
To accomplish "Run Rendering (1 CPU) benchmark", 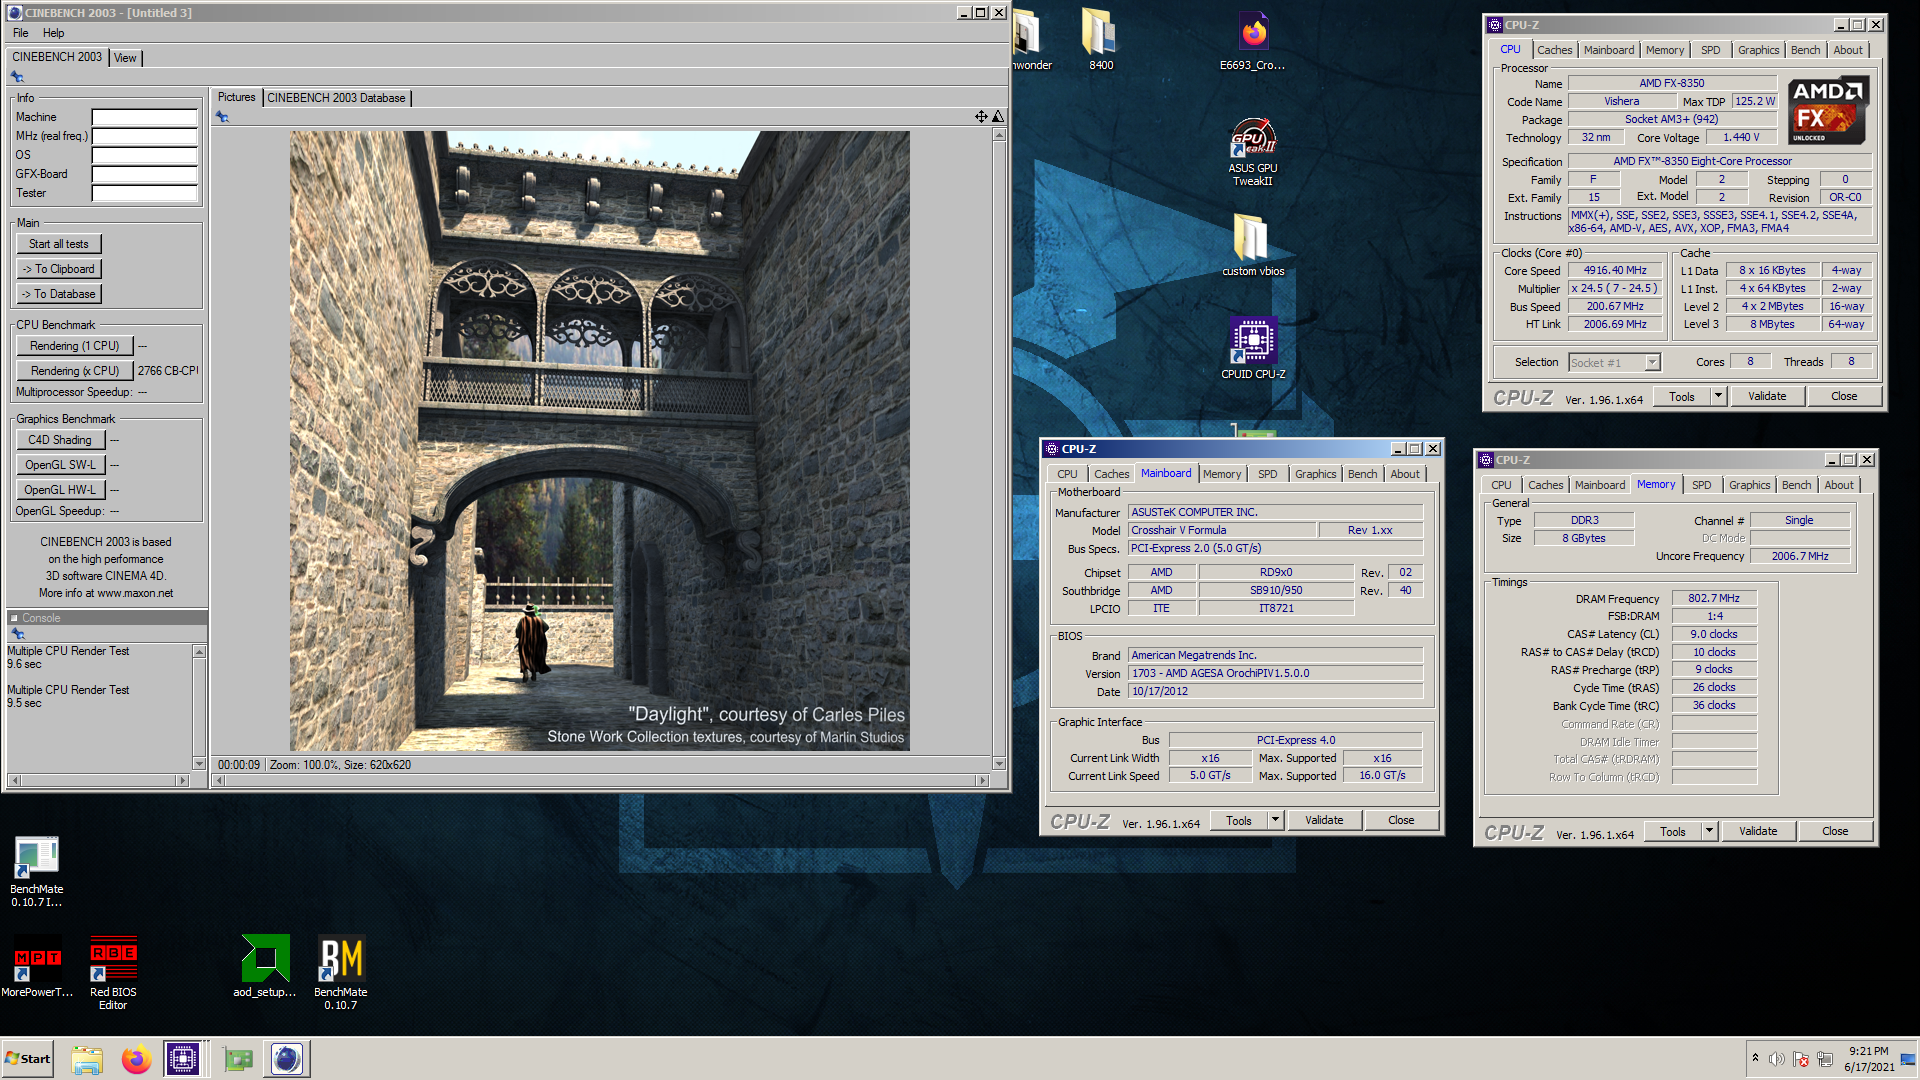I will 75,346.
